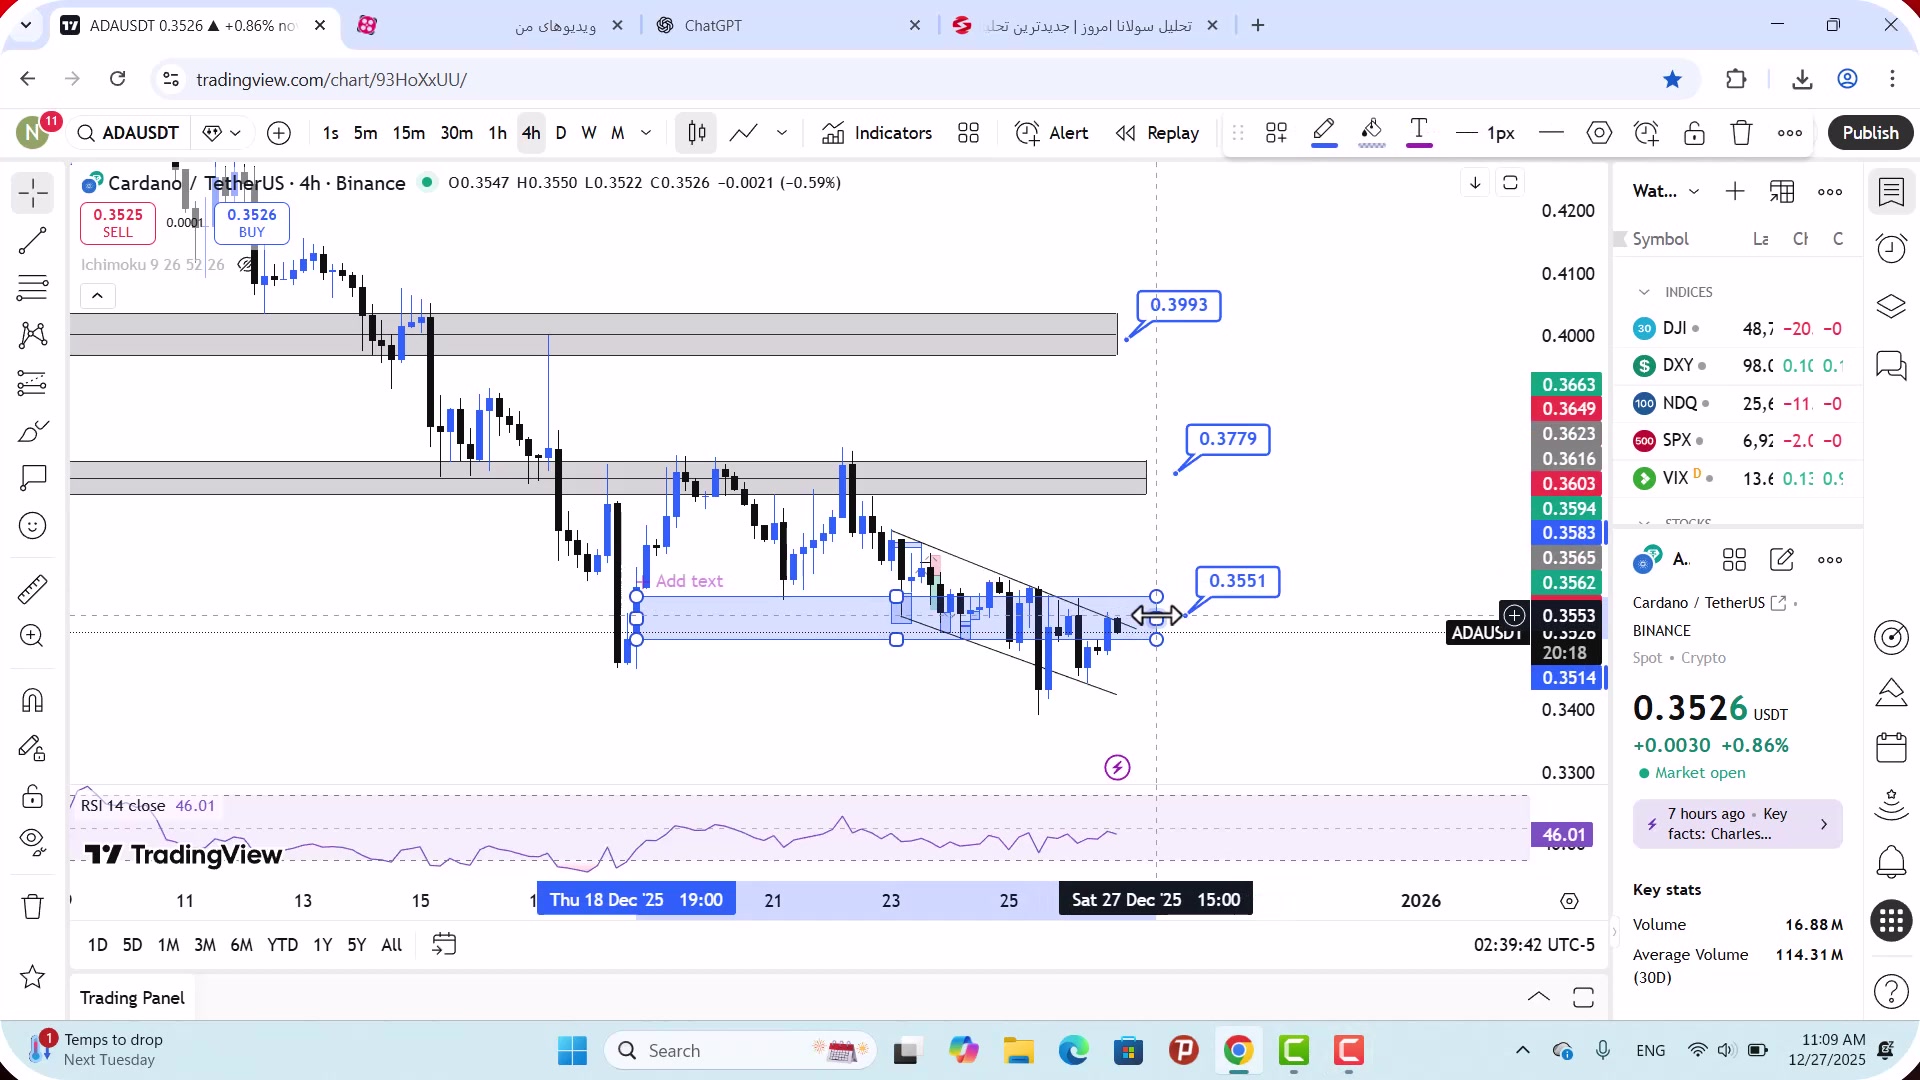Viewport: 1920px width, 1080px height.
Task: Select the Fibonacci retracement tool
Action: pos(33,288)
